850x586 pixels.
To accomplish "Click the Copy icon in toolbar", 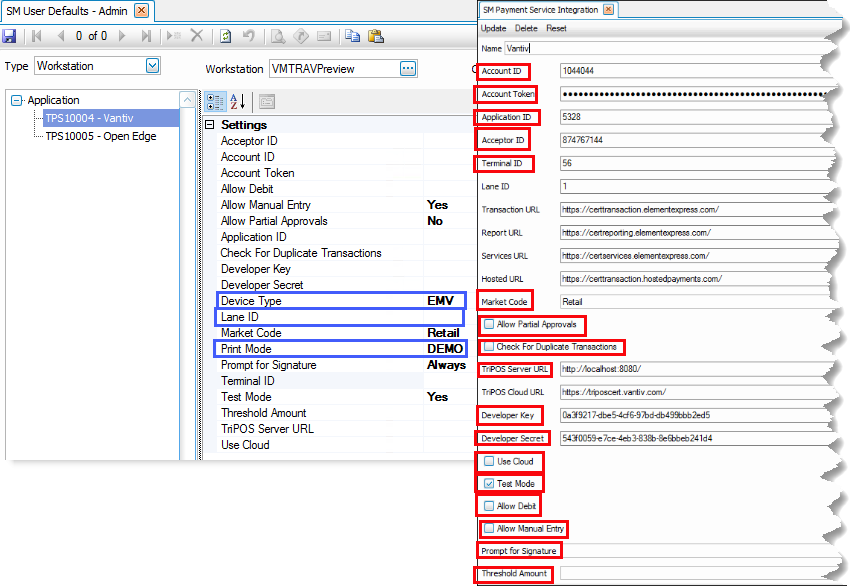I will [x=352, y=36].
